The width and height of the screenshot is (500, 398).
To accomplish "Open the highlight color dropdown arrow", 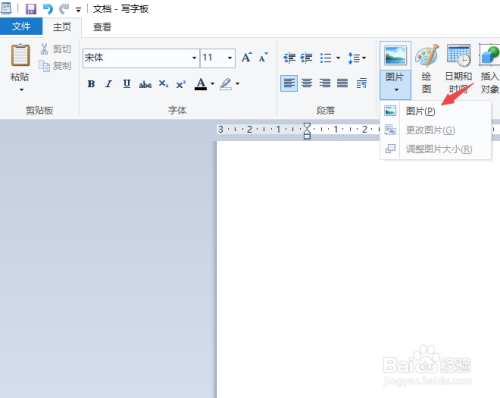I will point(237,84).
